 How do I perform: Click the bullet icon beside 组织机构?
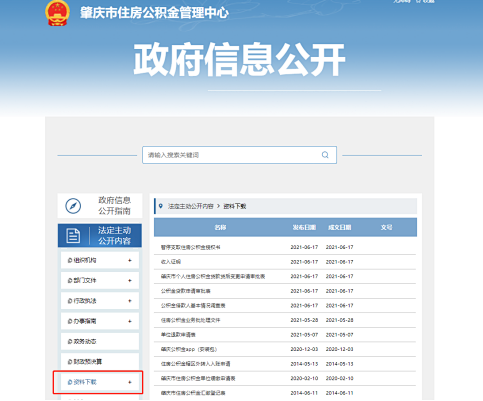70,260
